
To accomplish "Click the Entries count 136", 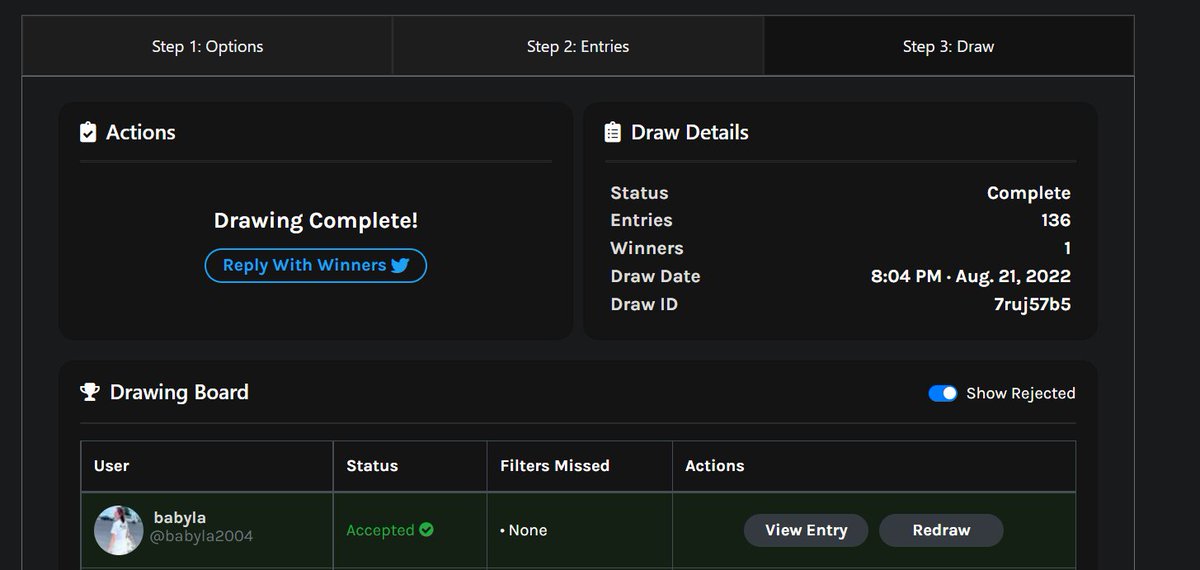I will point(1055,220).
